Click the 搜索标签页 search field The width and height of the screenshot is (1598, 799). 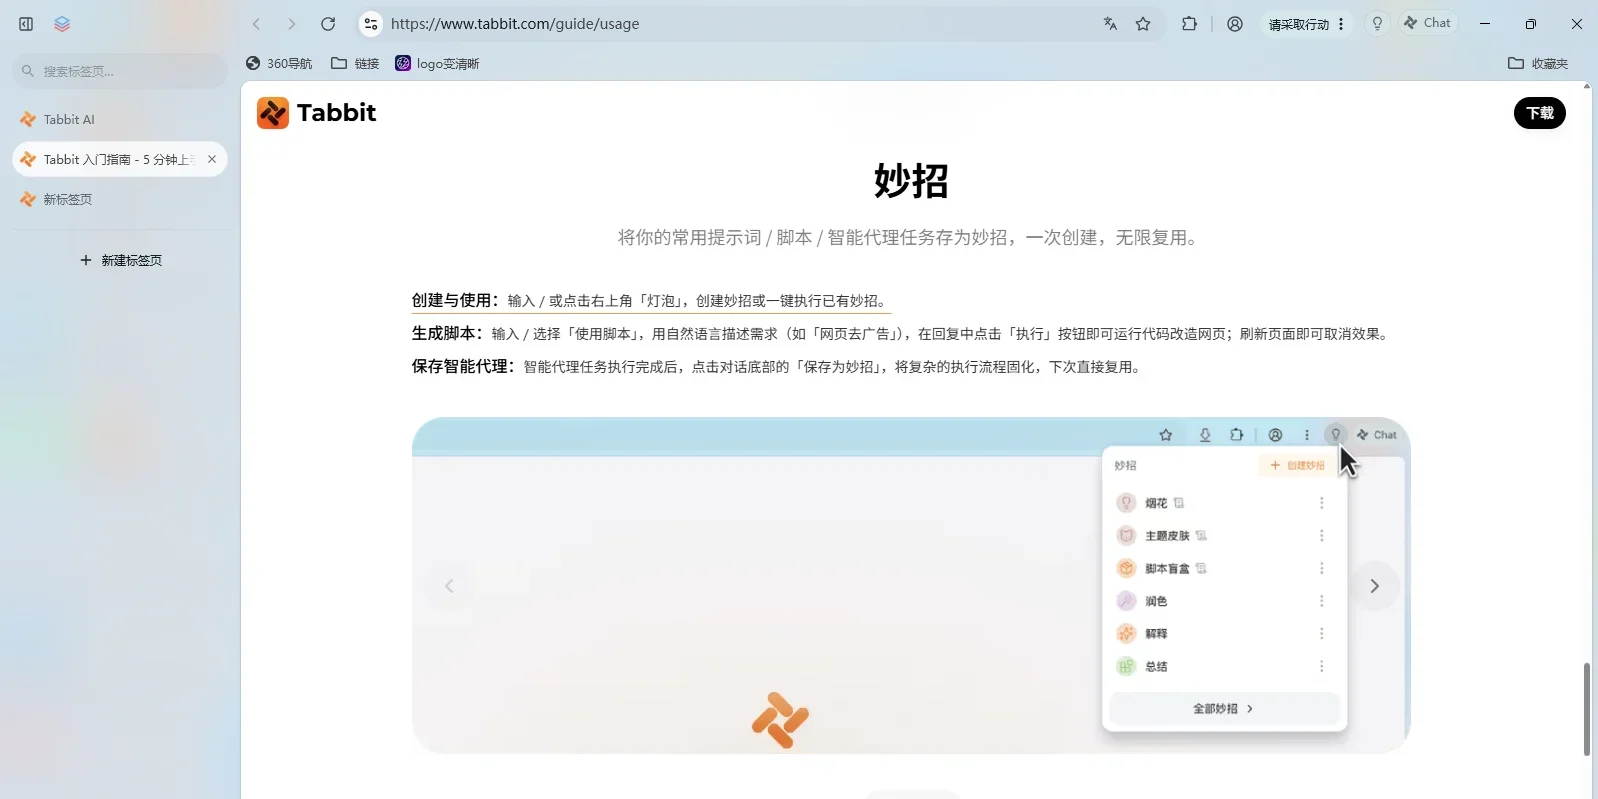click(120, 71)
